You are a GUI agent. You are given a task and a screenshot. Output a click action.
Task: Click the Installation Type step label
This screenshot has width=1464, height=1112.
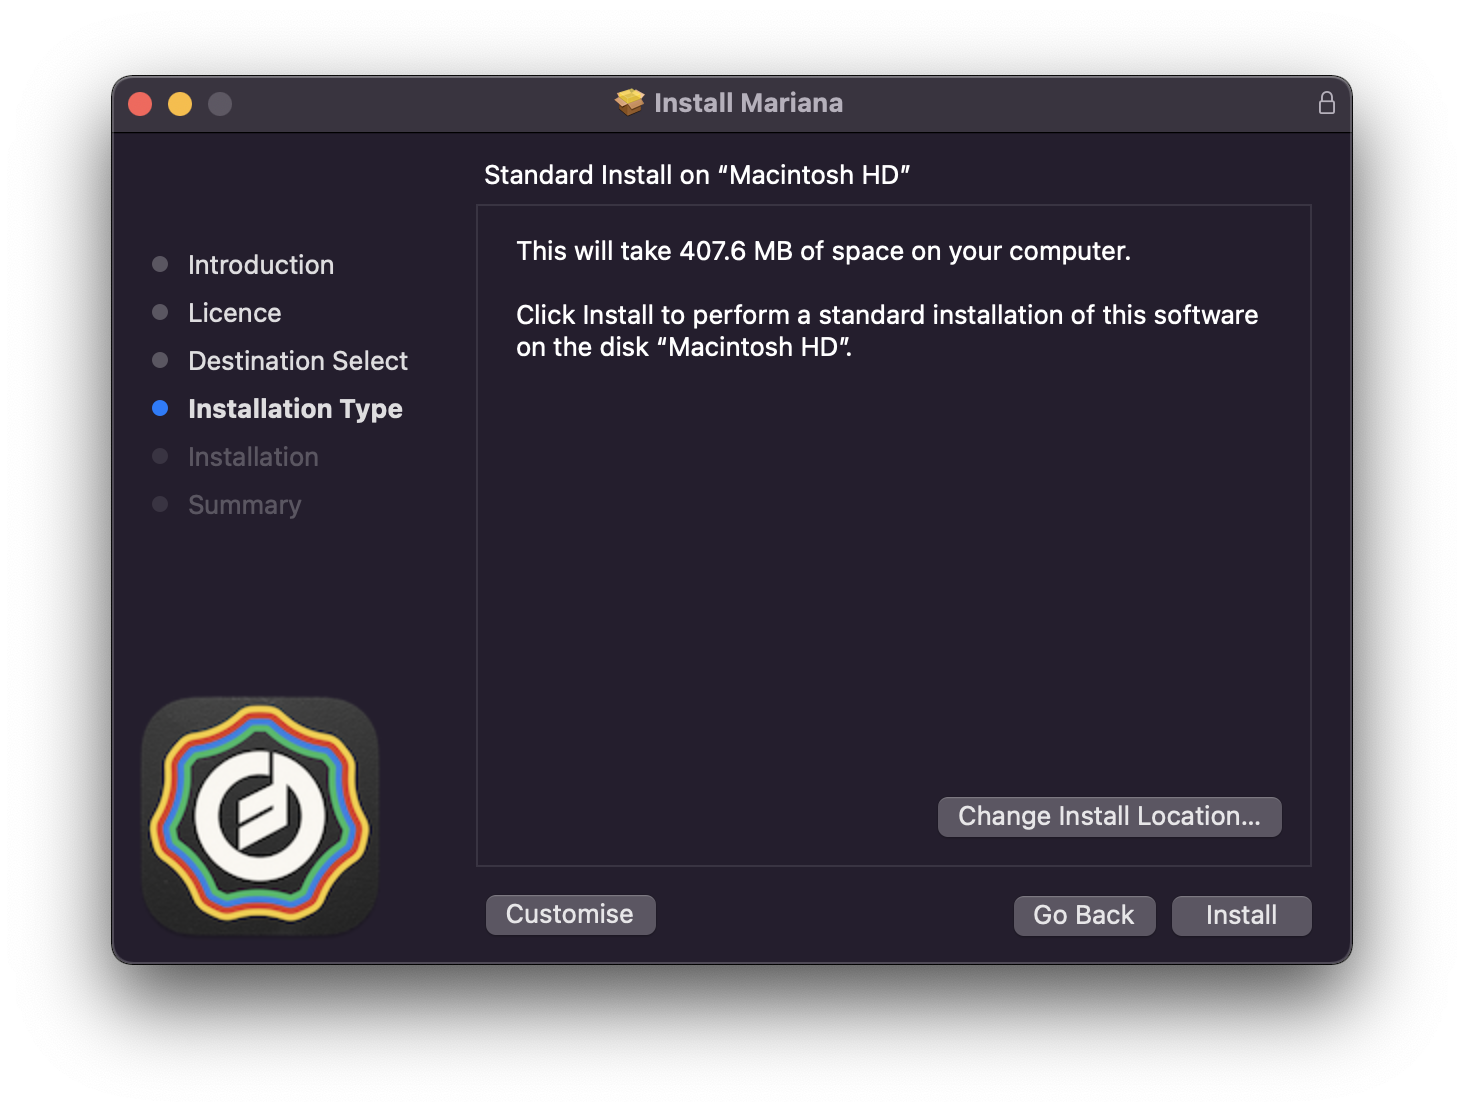click(x=295, y=409)
